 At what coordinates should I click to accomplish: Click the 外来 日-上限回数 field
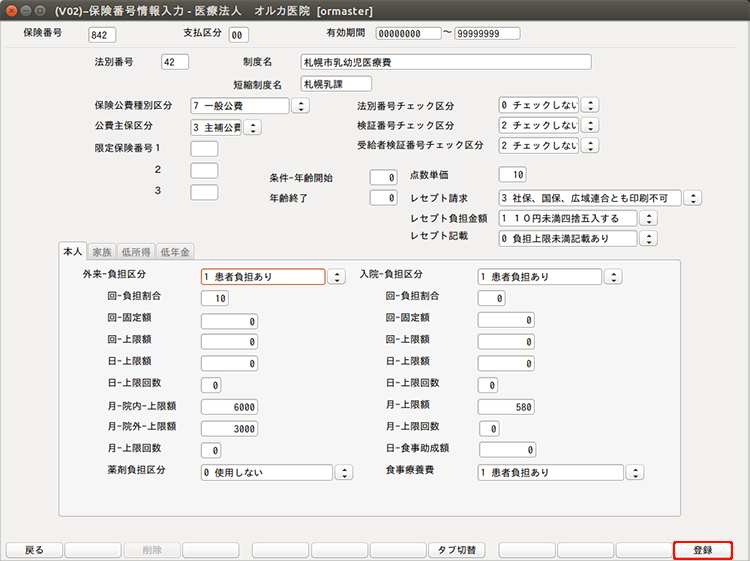tap(211, 385)
